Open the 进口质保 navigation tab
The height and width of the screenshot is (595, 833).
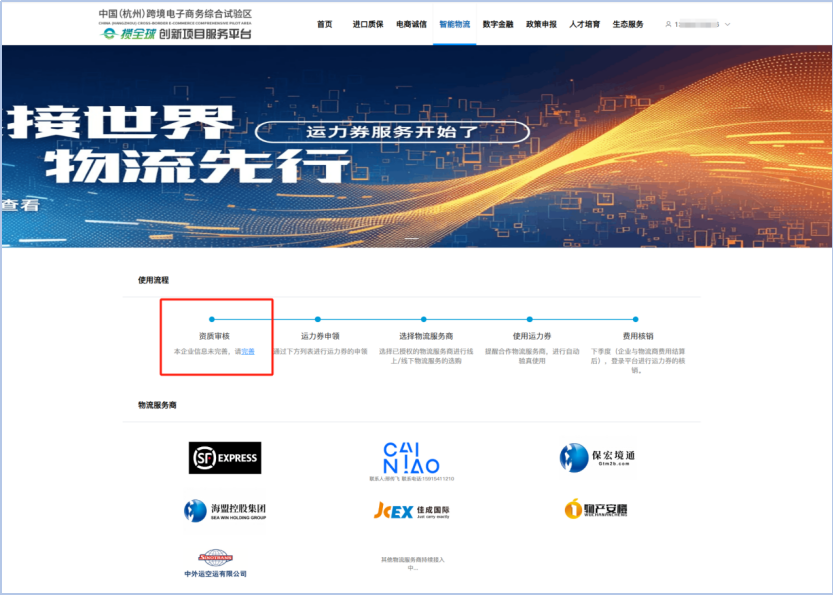click(x=367, y=24)
